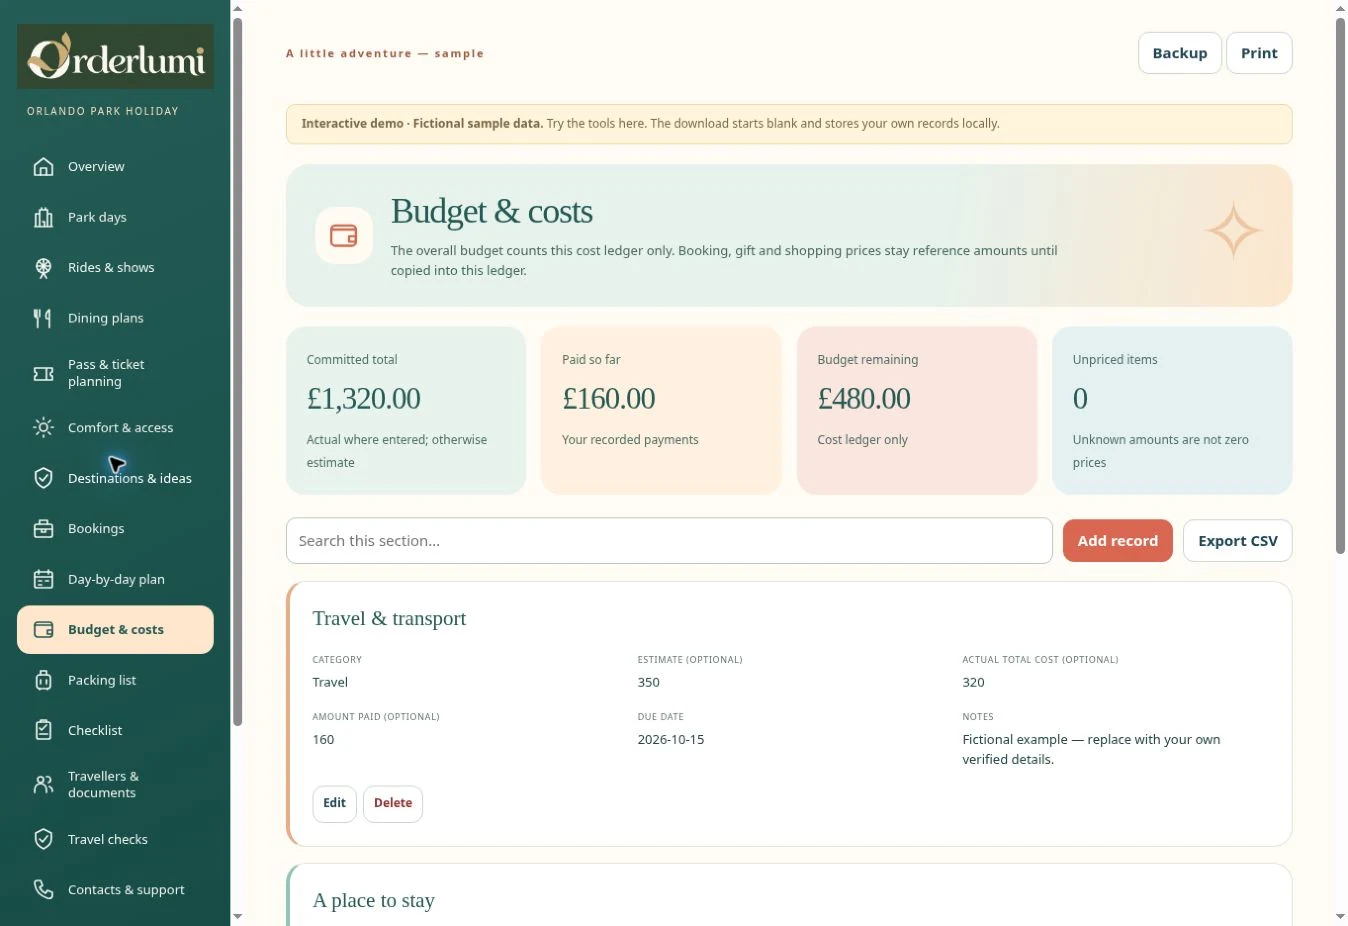Edit the Travel & transport record

[x=335, y=803]
